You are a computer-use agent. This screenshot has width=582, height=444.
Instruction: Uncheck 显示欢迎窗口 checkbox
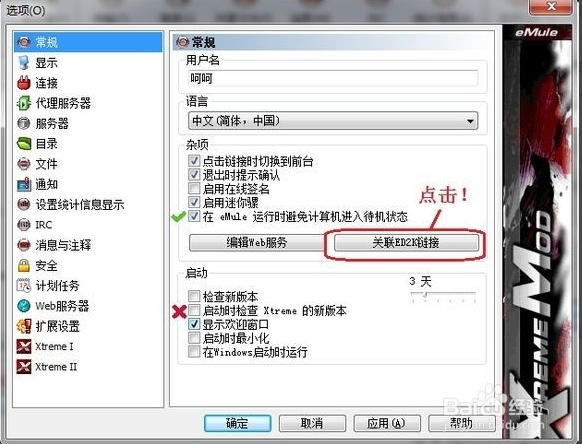click(x=194, y=324)
